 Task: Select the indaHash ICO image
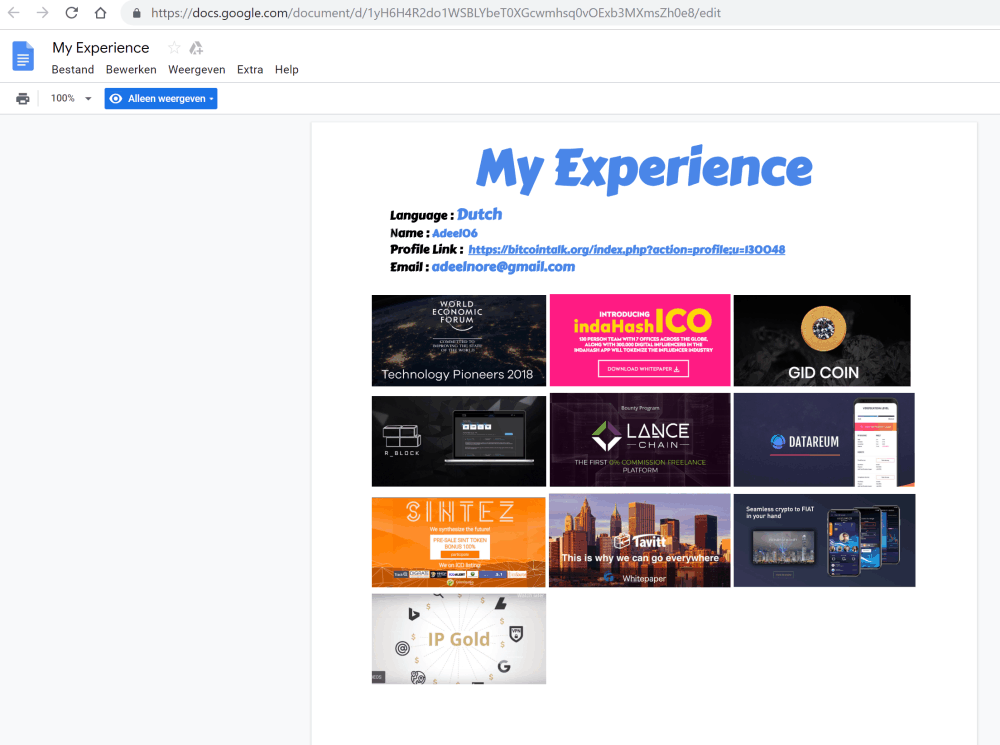[640, 340]
